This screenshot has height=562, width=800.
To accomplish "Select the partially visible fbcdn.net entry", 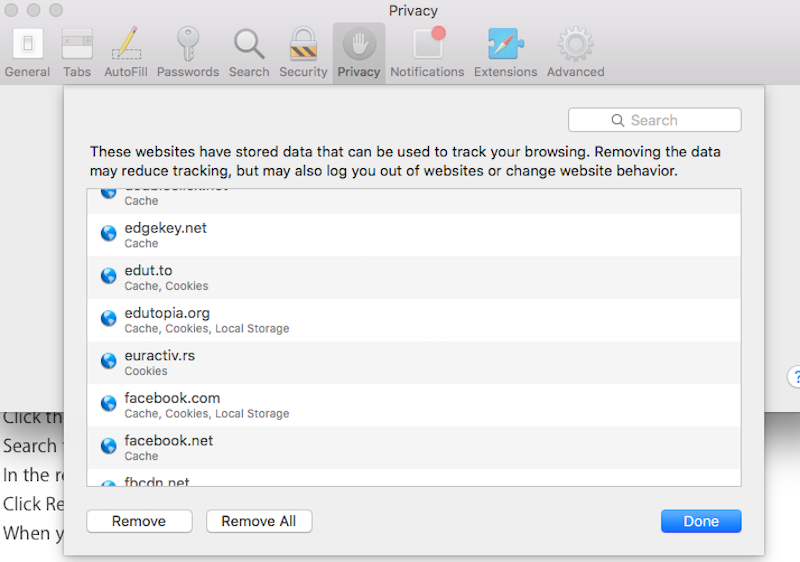I will point(414,478).
